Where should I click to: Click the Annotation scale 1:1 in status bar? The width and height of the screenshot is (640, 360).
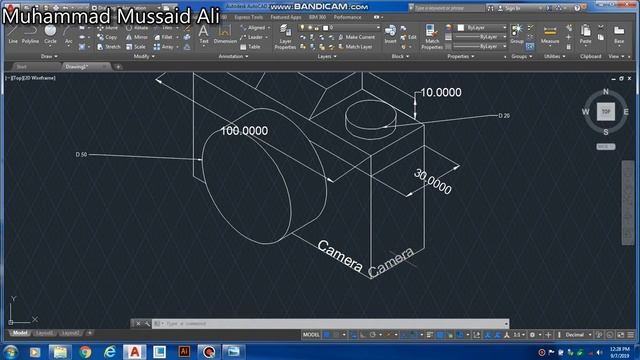pos(518,335)
